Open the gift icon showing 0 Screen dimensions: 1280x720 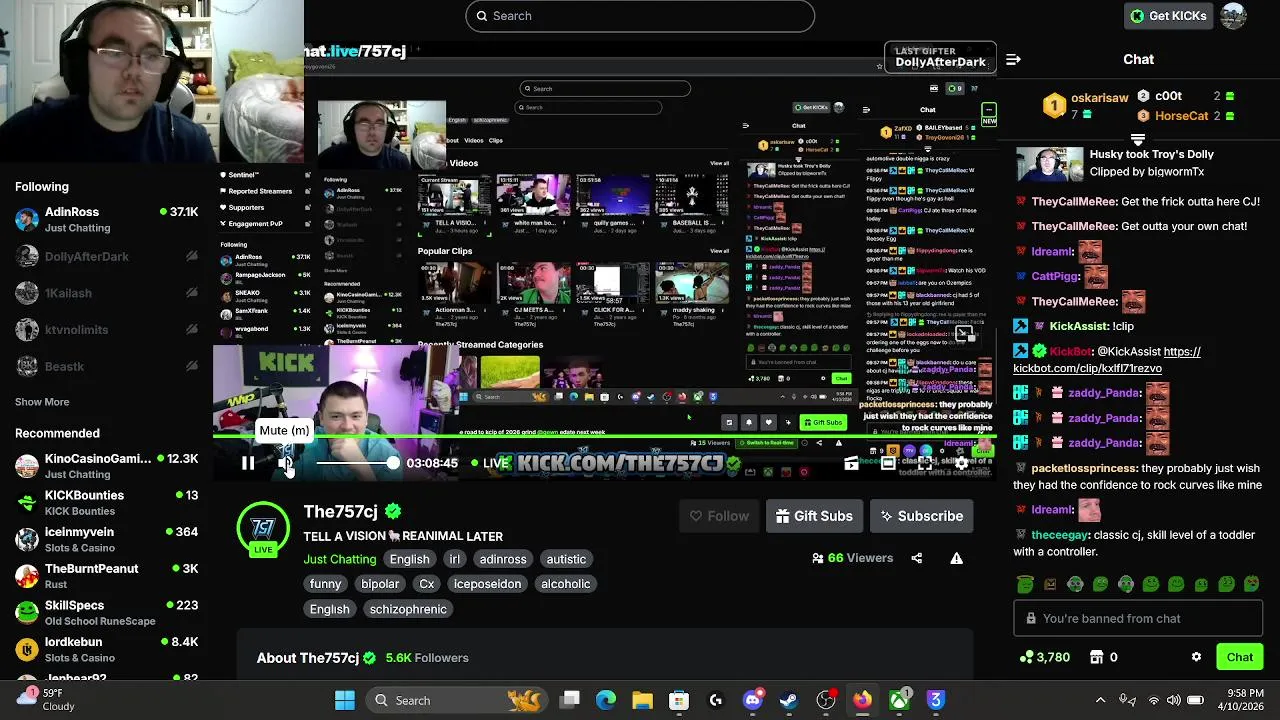pyautogui.click(x=1103, y=657)
